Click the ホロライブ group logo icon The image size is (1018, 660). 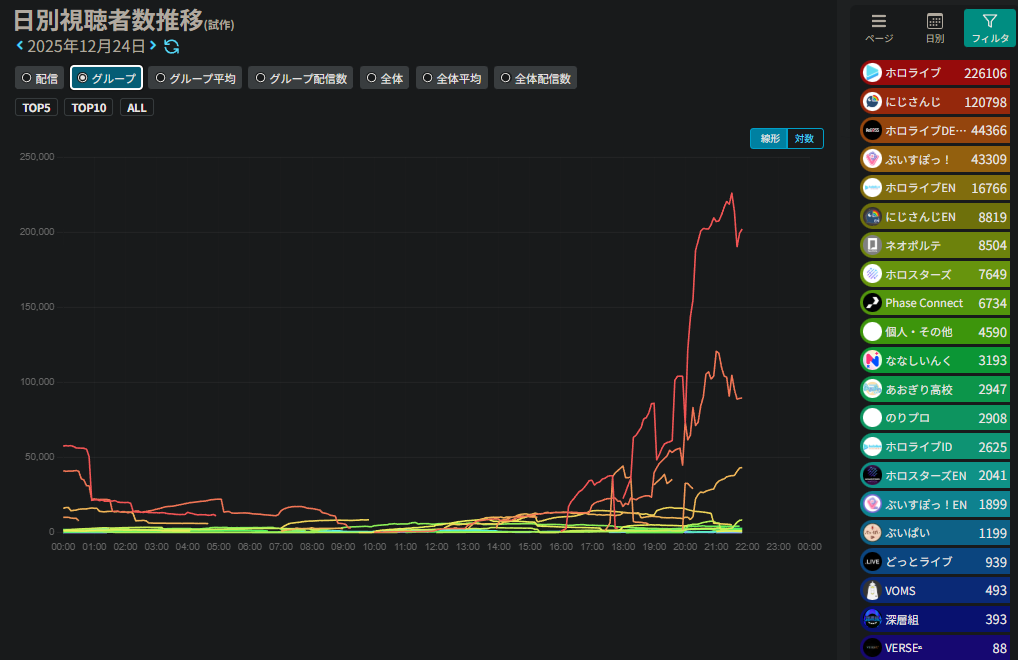(x=872, y=73)
